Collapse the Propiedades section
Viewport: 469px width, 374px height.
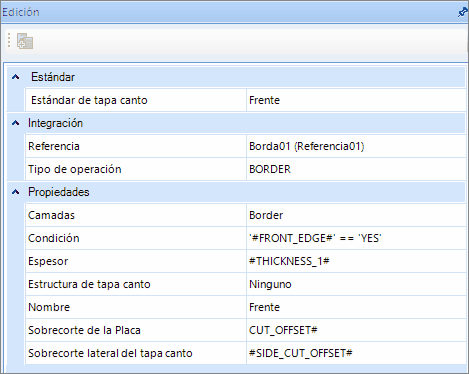pos(15,192)
